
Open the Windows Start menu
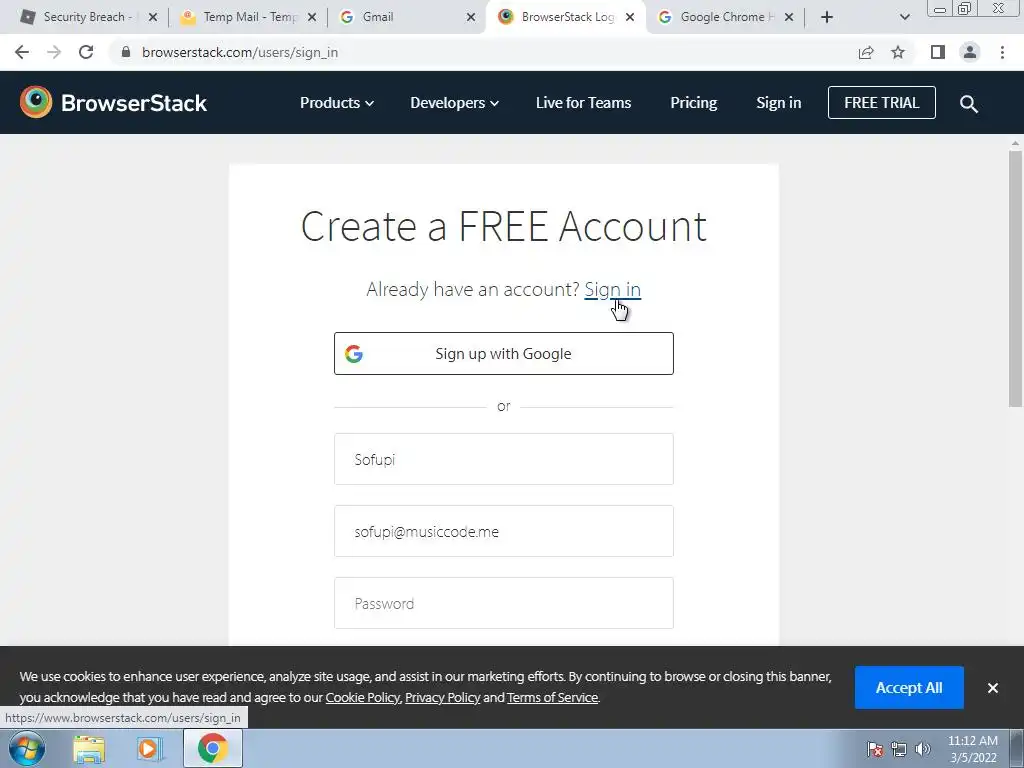click(x=27, y=748)
